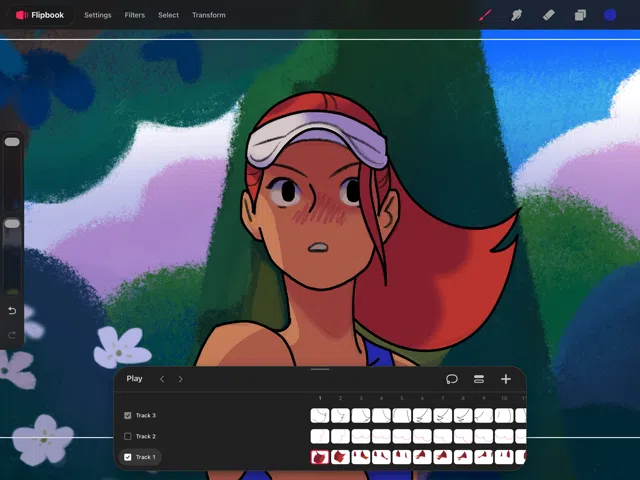Select the Track 3 label
The height and width of the screenshot is (480, 640).
point(146,416)
